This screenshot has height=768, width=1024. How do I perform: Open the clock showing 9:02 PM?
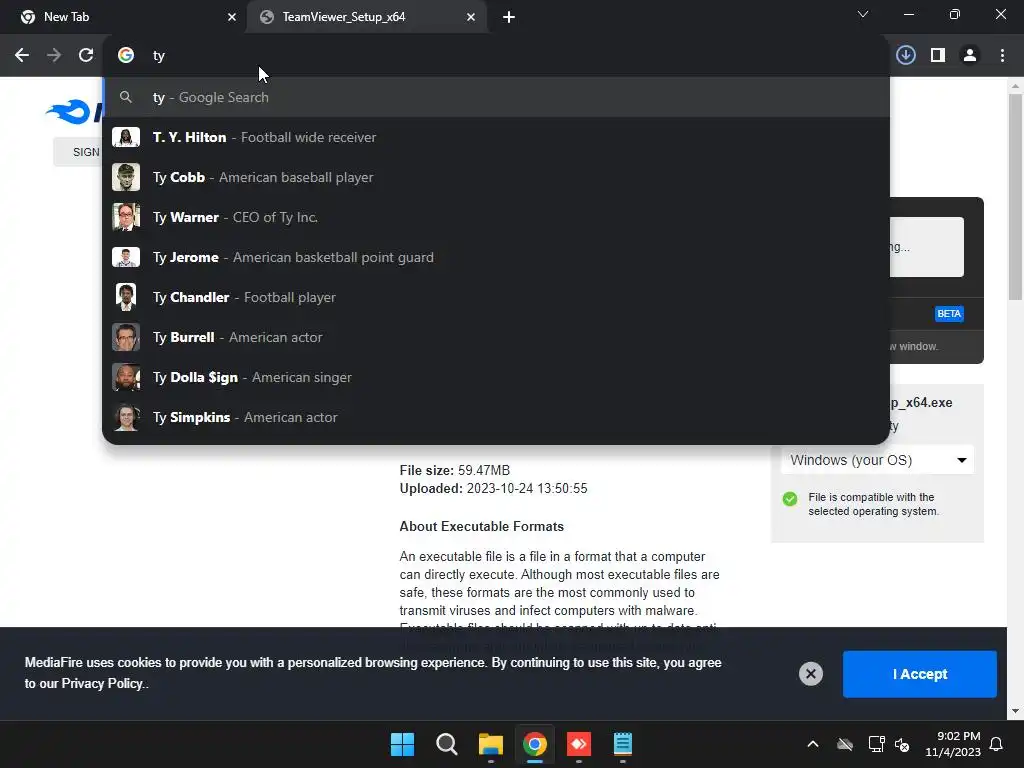[953, 744]
